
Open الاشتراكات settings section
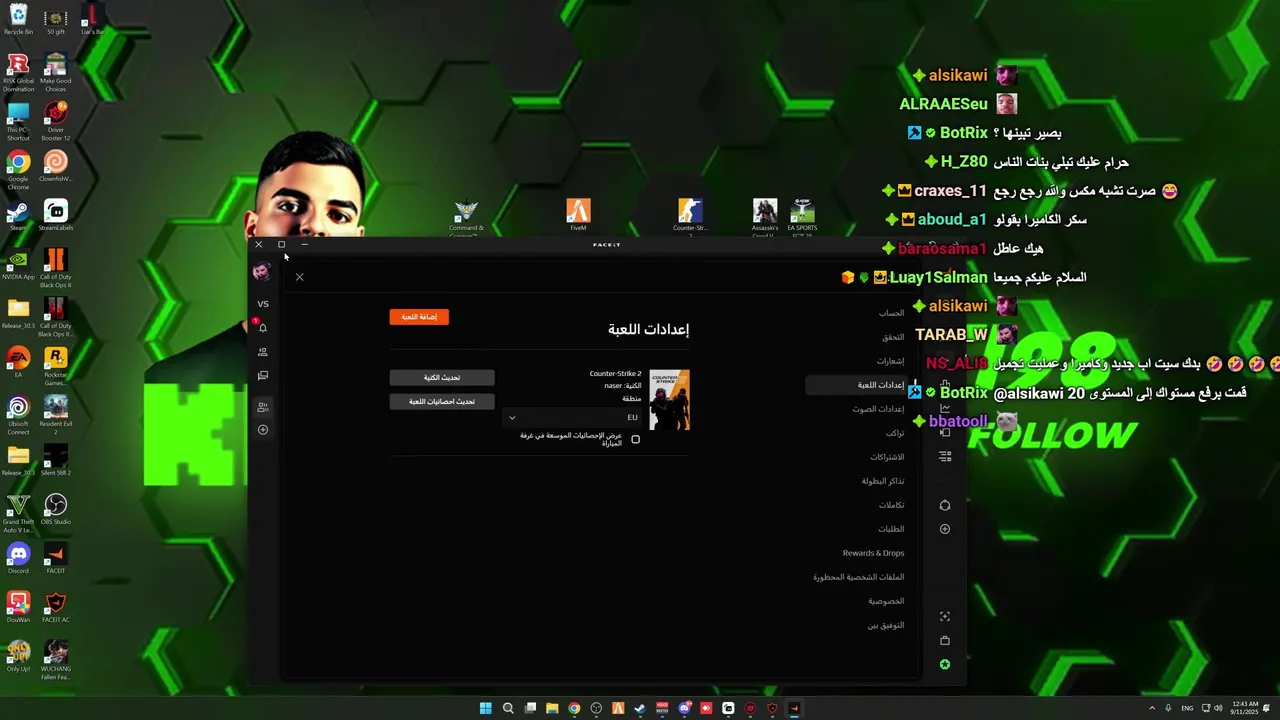(887, 457)
